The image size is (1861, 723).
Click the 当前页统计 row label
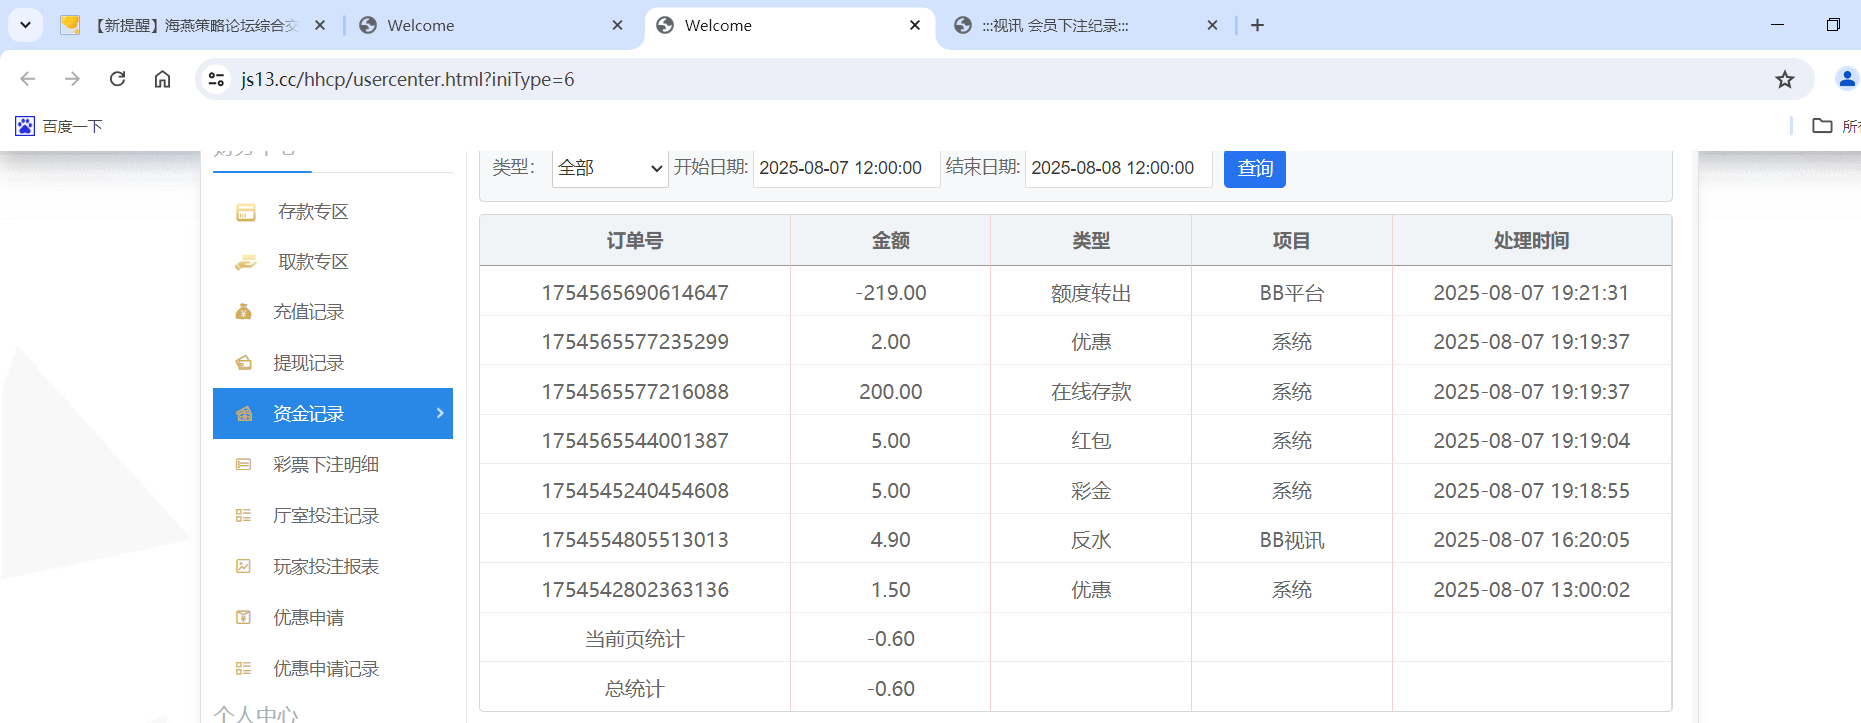635,639
